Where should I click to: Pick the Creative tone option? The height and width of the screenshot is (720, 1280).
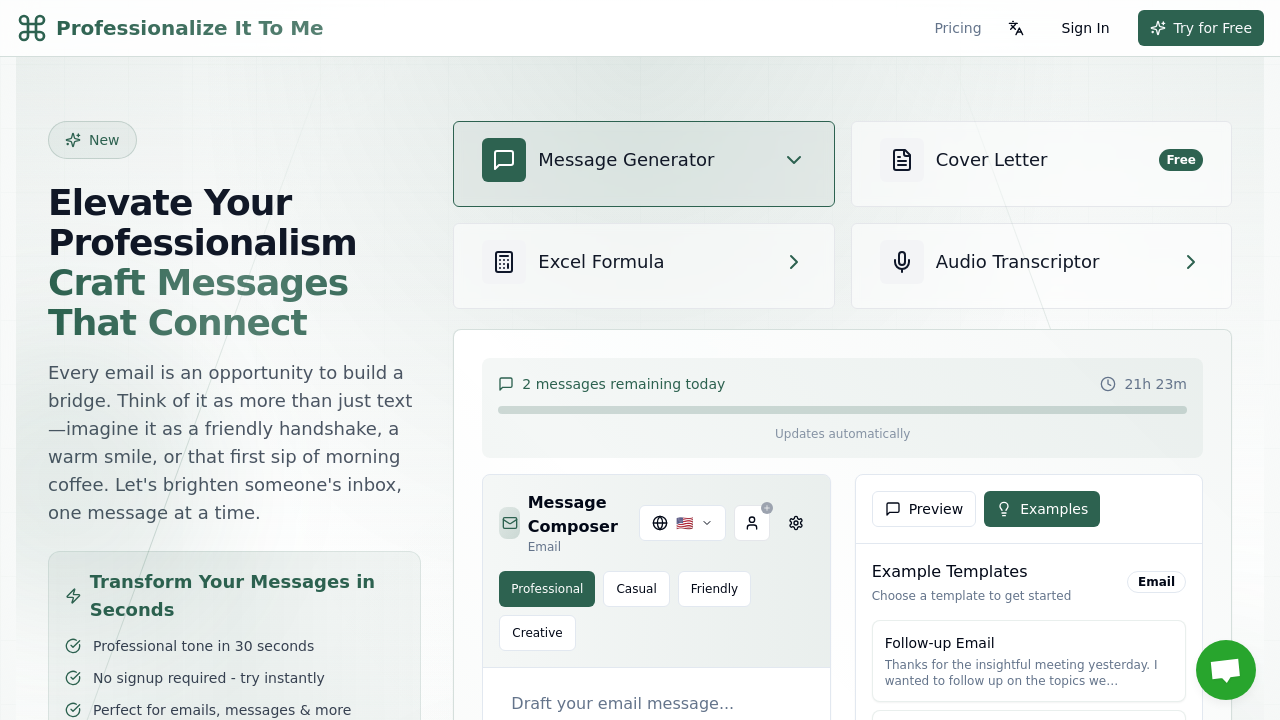click(x=537, y=633)
